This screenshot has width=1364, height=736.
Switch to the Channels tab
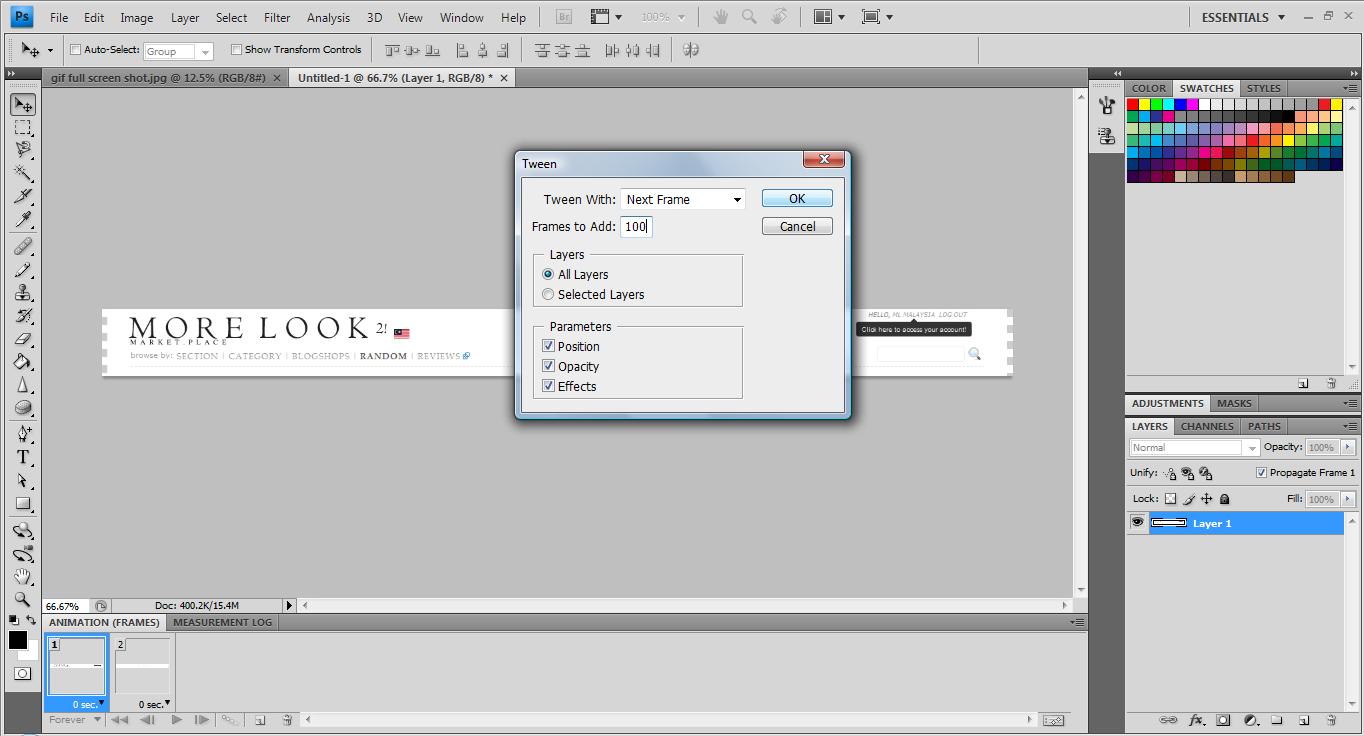[x=1207, y=426]
